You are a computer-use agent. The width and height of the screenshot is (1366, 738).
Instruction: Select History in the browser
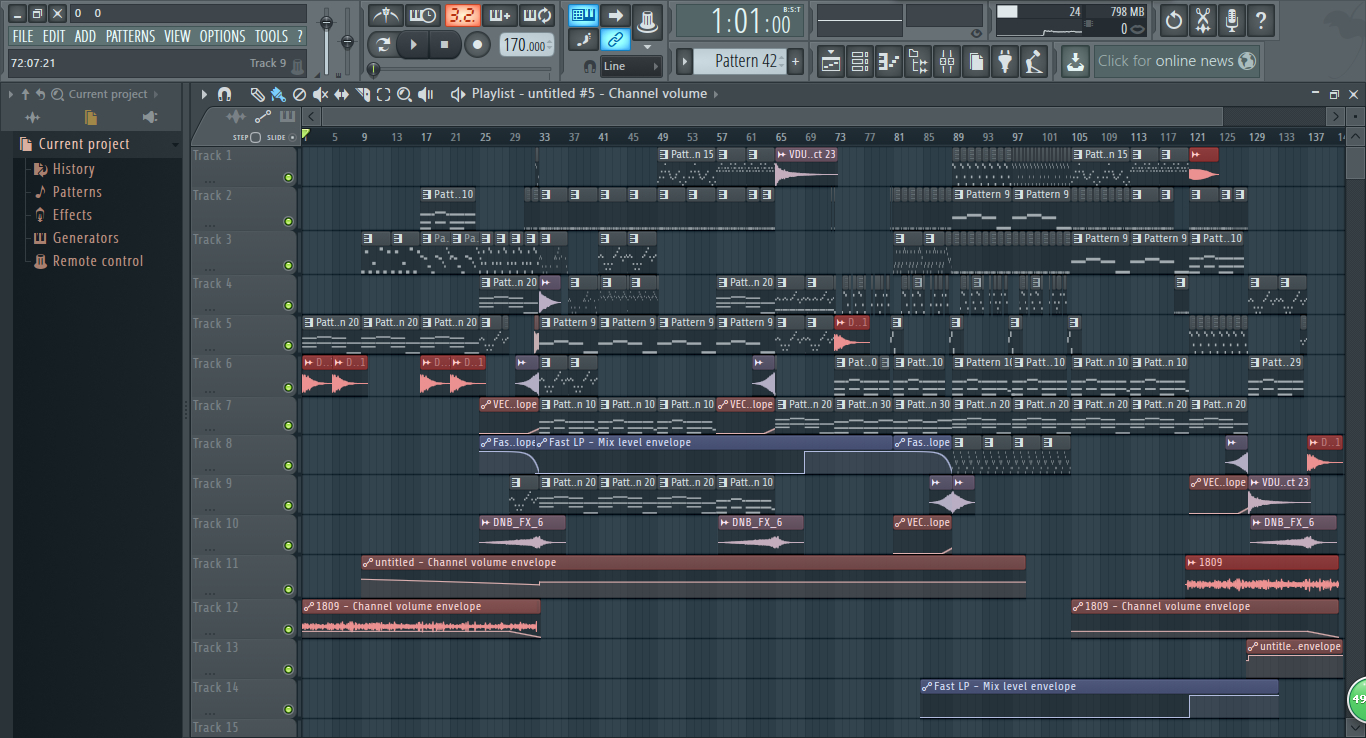point(73,169)
